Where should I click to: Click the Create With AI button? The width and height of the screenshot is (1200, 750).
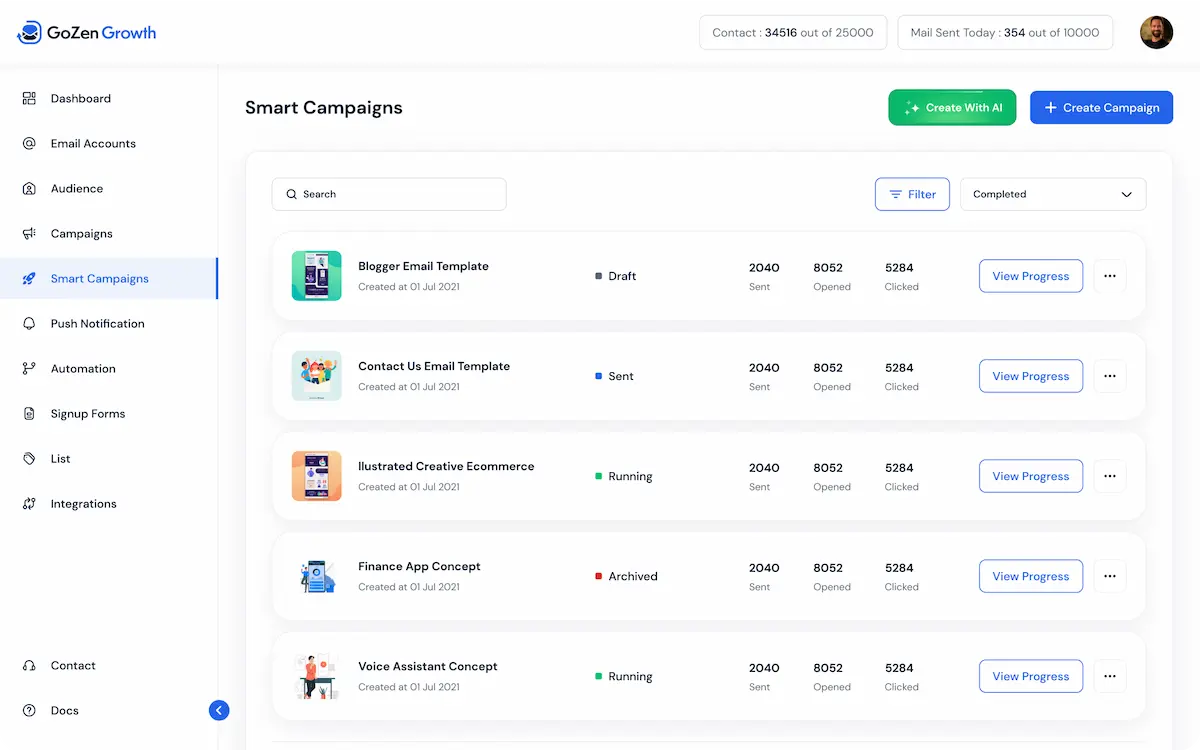[x=952, y=107]
